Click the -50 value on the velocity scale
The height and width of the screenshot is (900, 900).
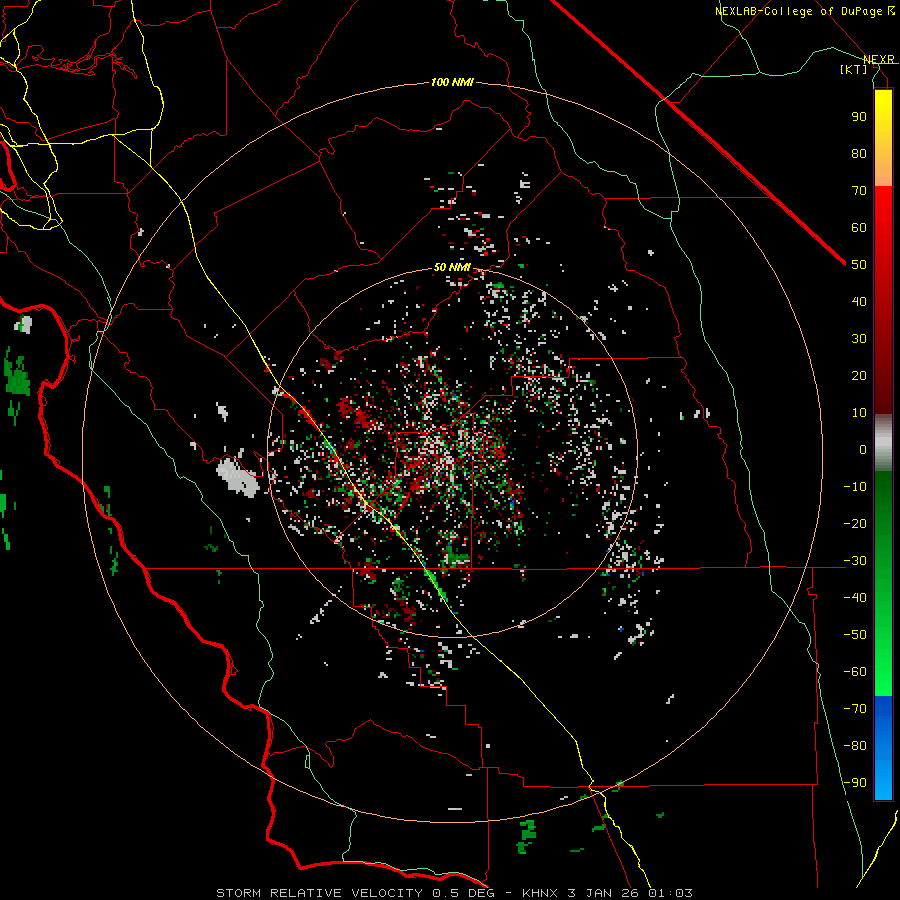855,635
